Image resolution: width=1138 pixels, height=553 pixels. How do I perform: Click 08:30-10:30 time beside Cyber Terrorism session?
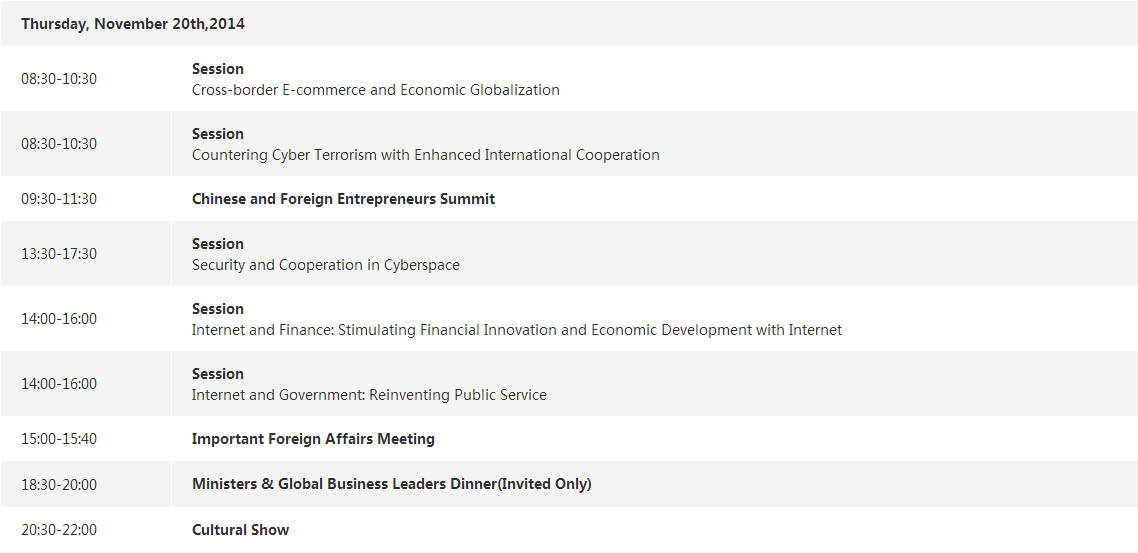coord(59,144)
